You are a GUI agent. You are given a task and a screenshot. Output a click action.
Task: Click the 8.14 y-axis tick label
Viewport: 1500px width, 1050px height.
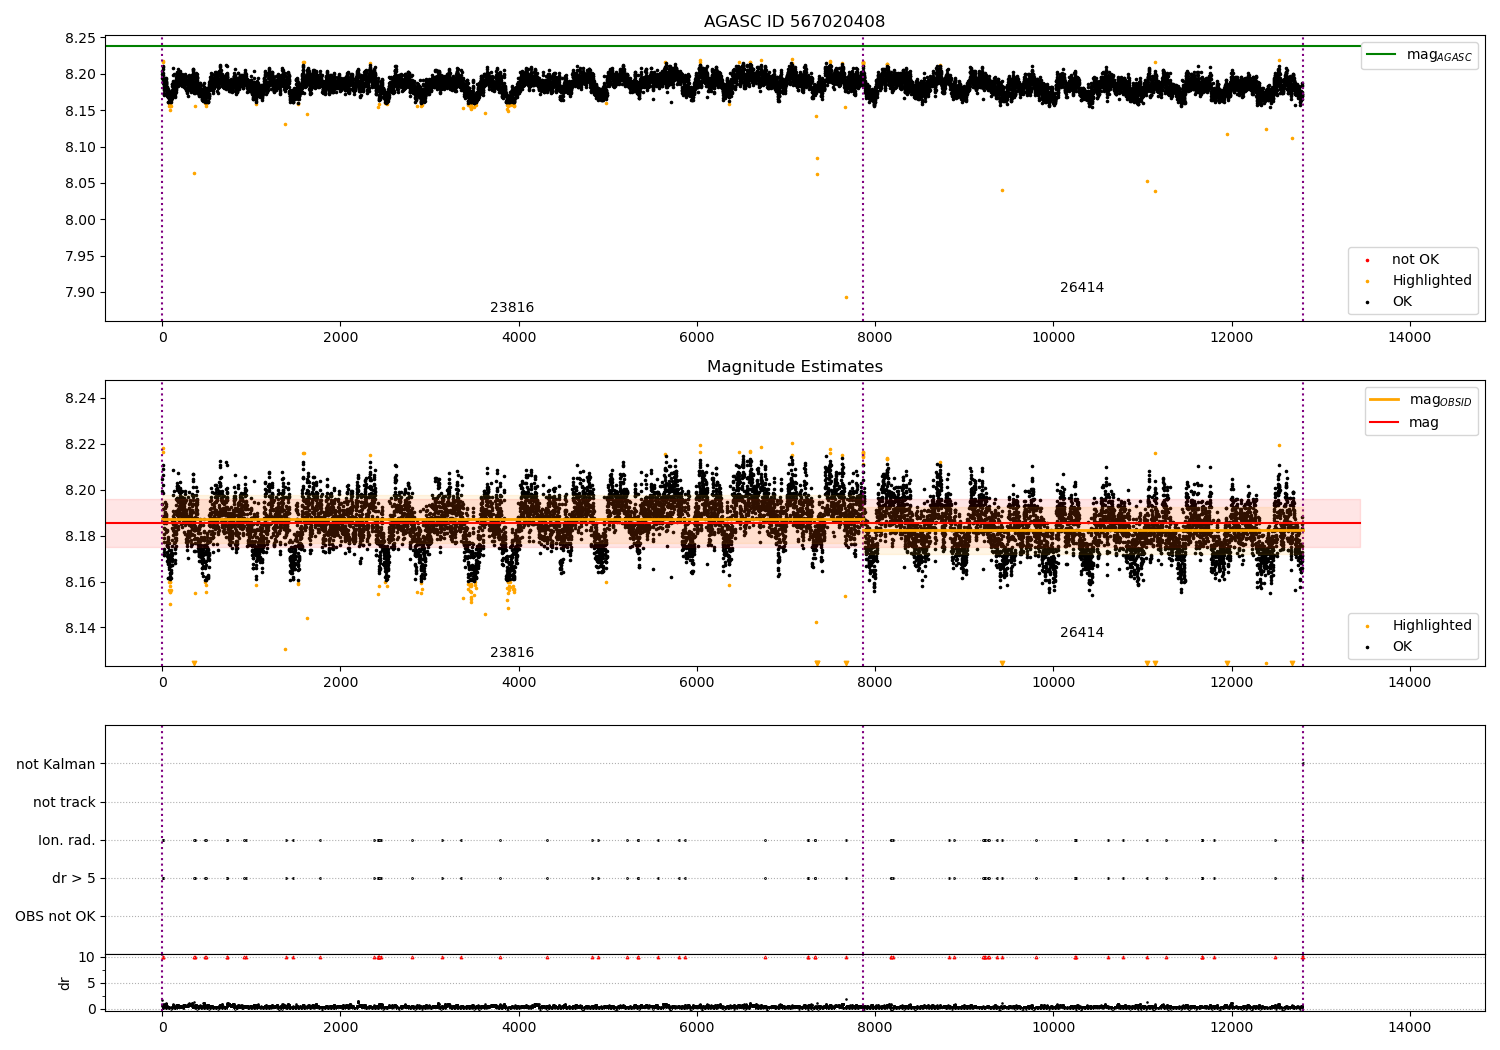pos(80,628)
